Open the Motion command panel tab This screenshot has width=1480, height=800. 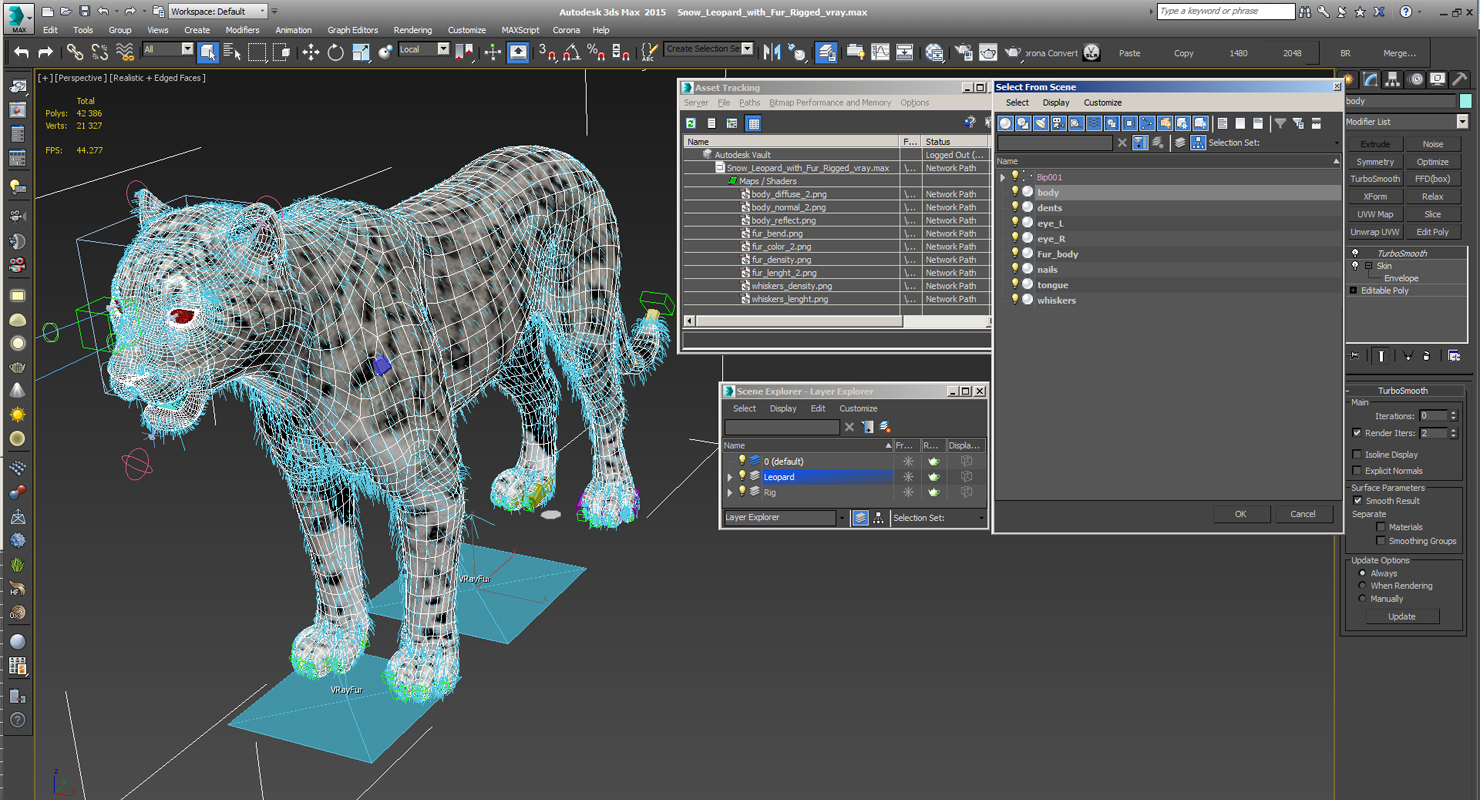tap(1416, 80)
